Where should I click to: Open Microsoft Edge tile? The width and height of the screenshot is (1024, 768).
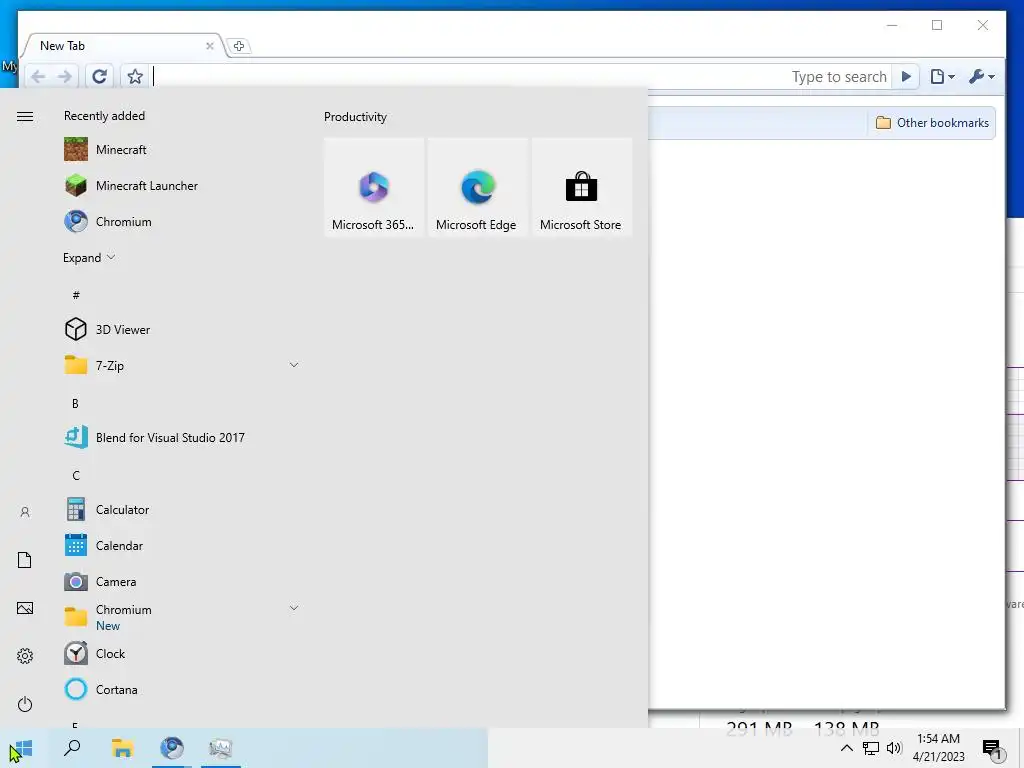477,187
